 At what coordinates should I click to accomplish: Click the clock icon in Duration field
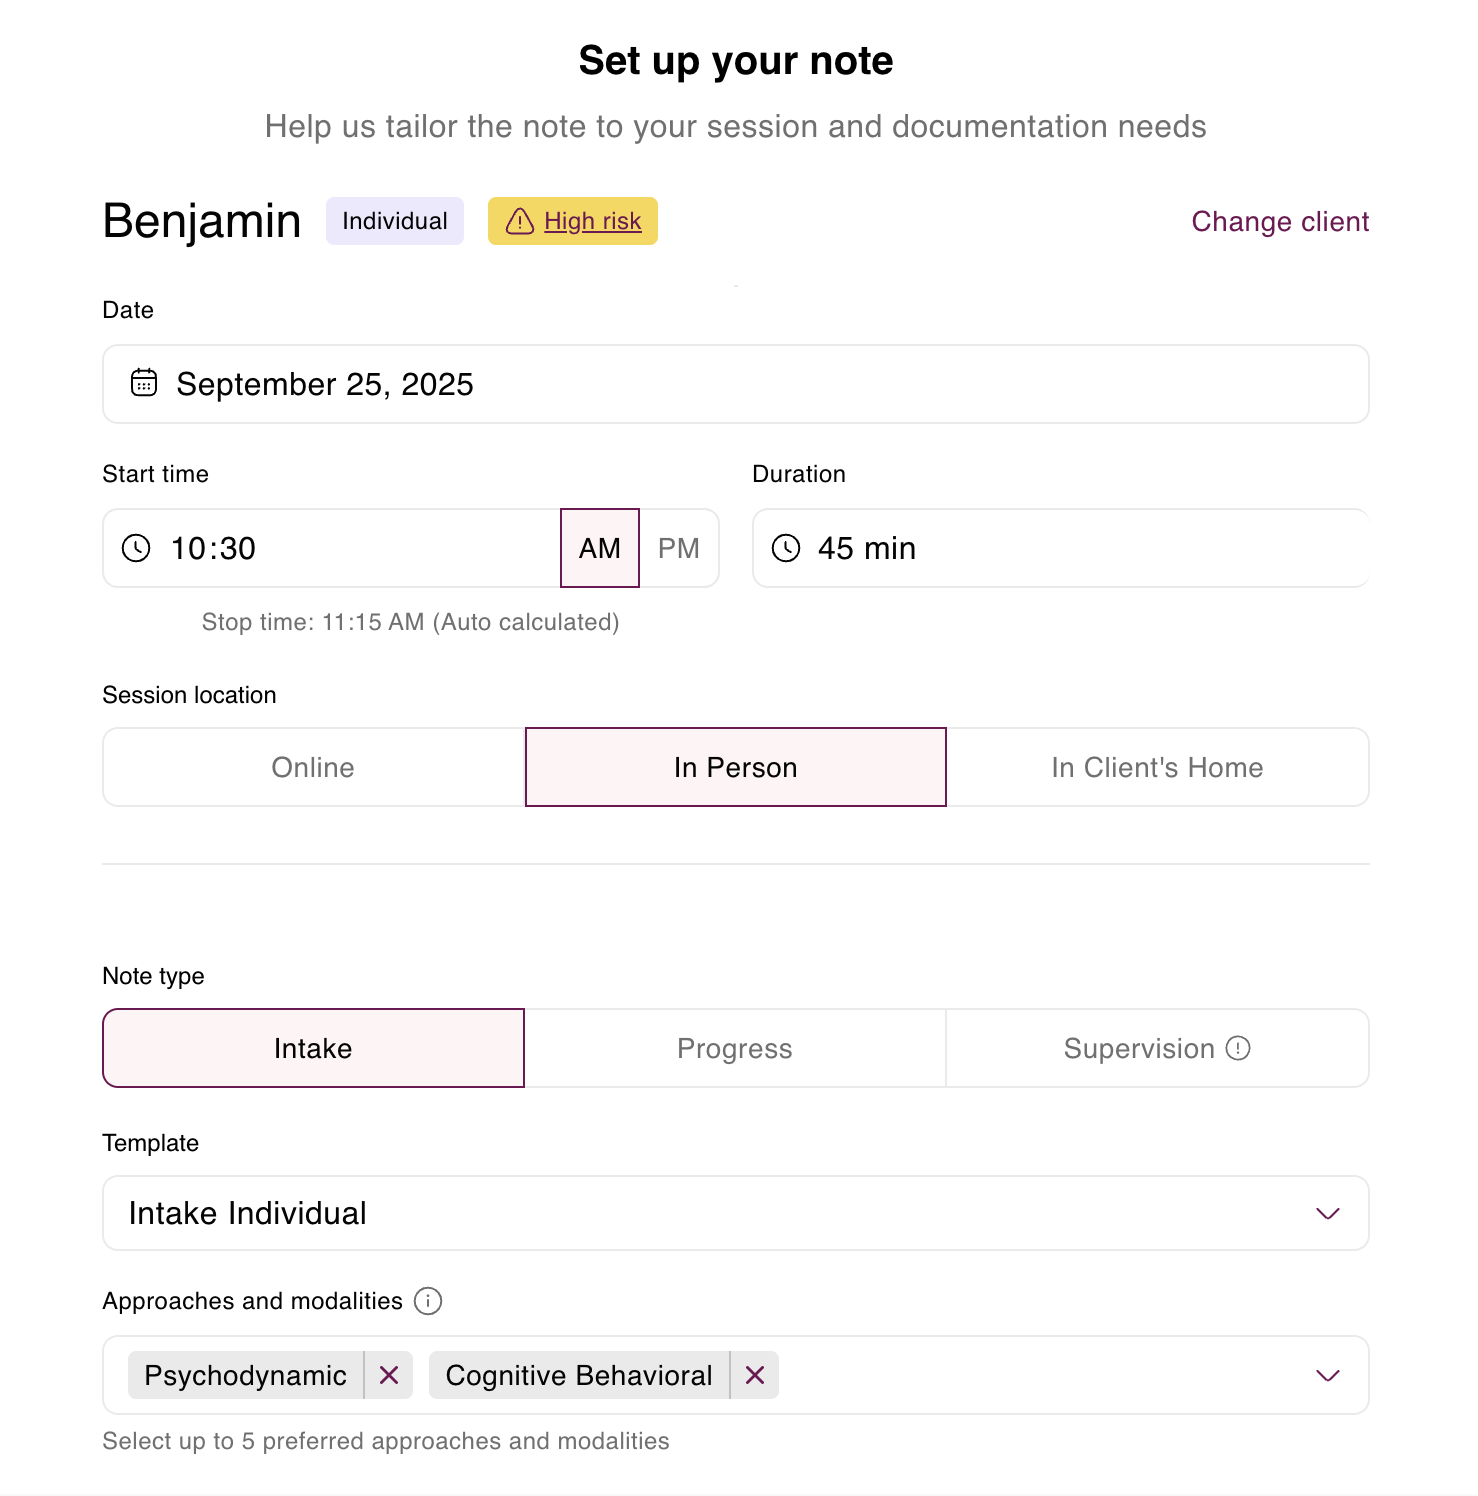pos(787,548)
